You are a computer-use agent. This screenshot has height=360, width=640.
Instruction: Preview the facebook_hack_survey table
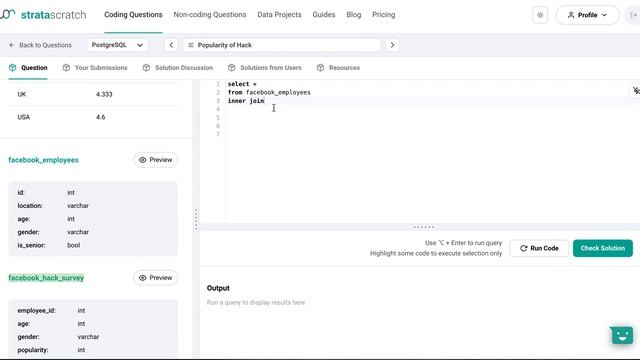pos(156,278)
